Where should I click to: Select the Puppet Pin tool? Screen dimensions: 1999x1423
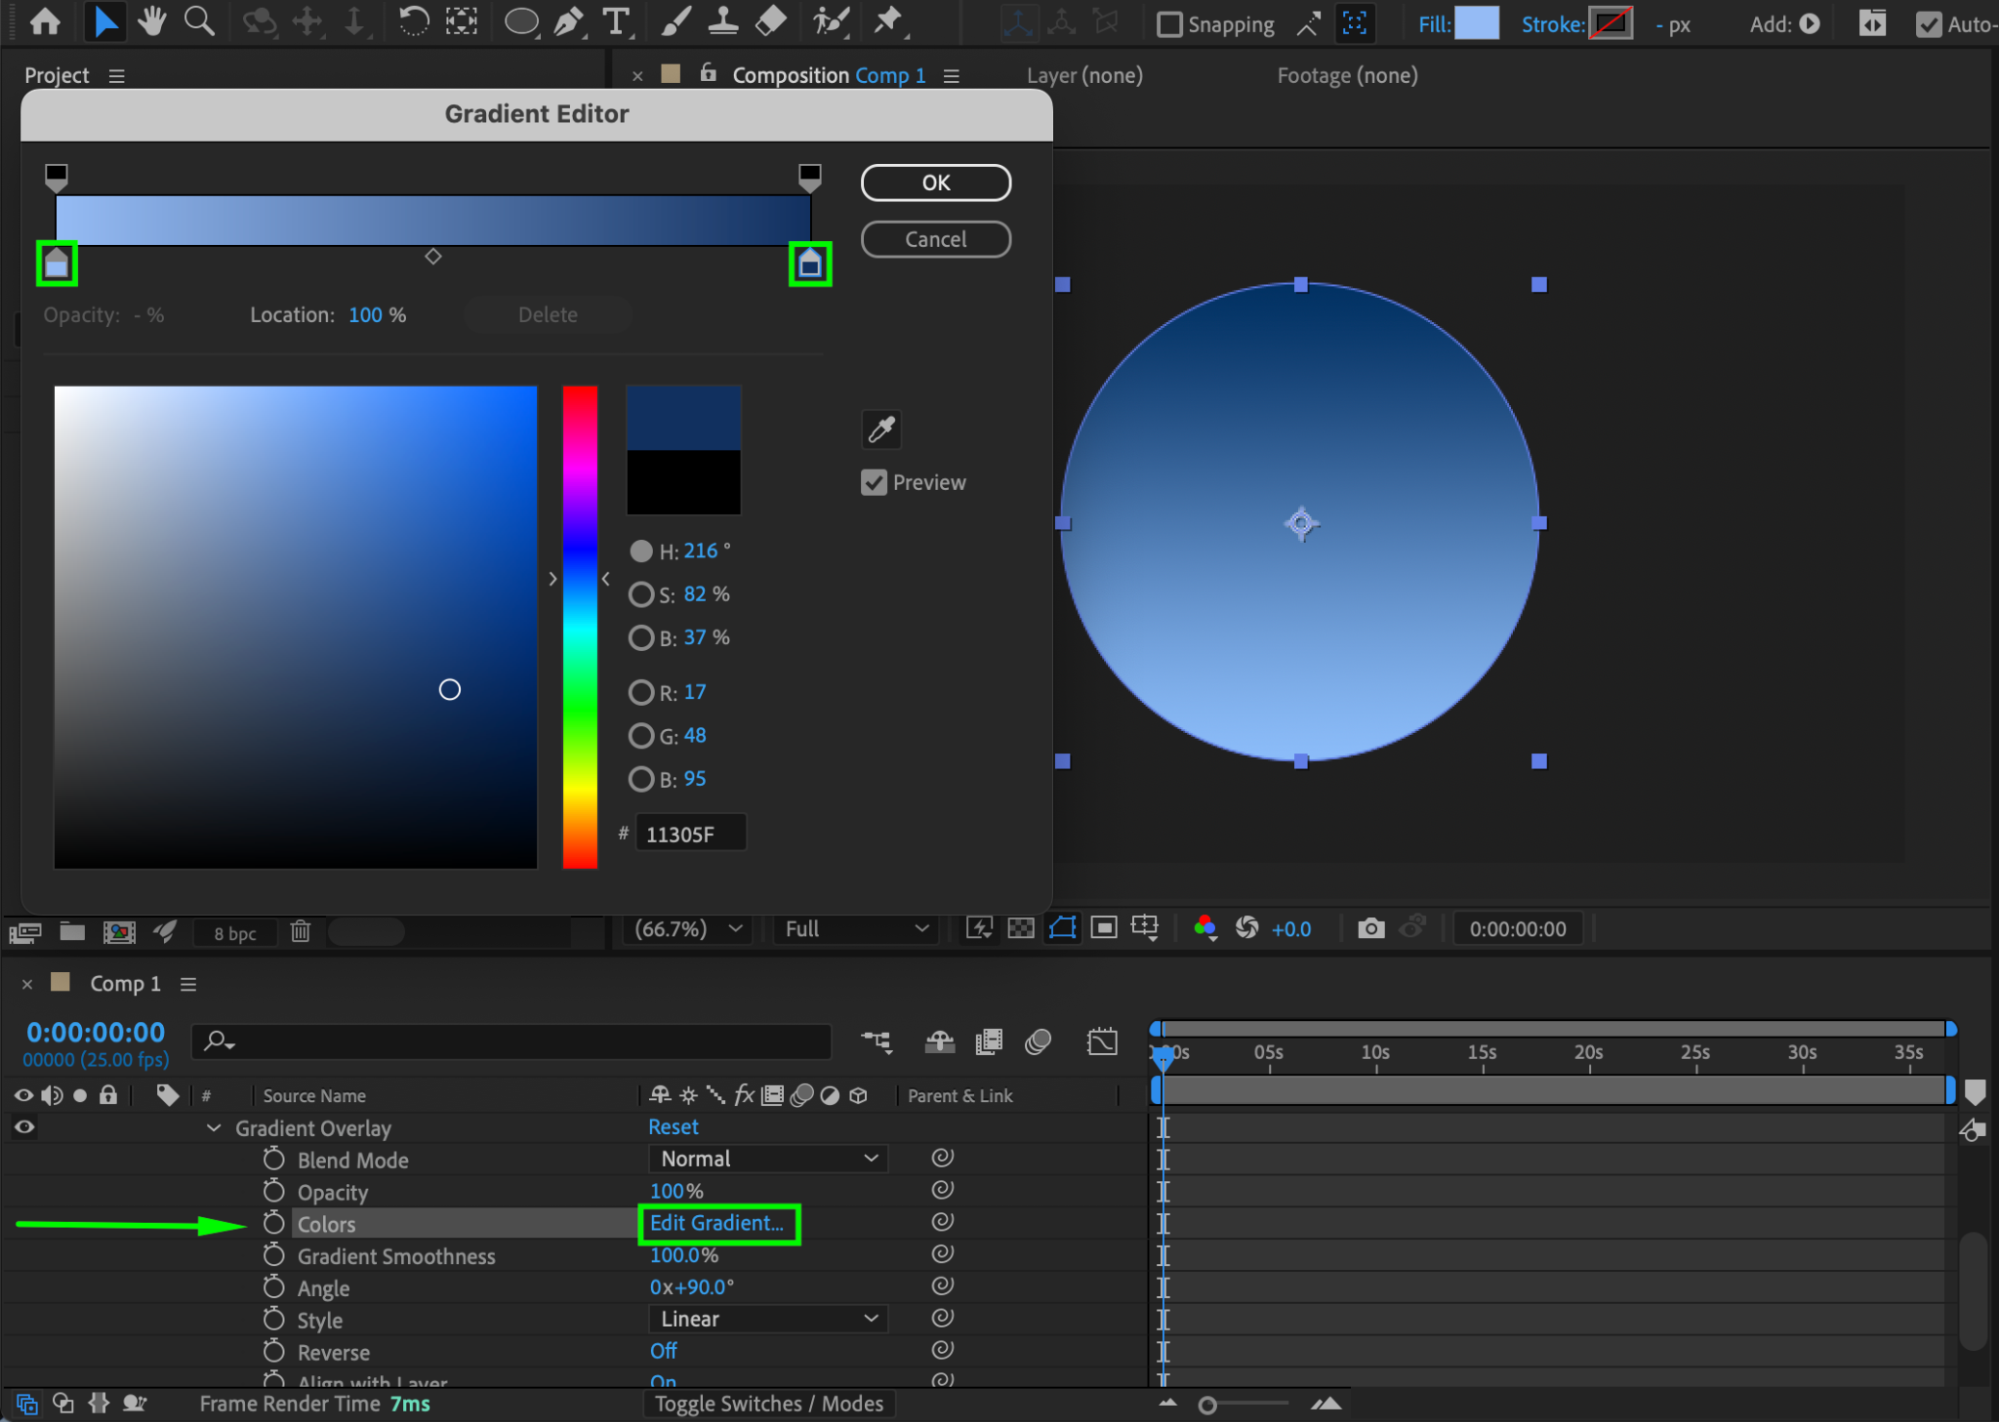(887, 22)
